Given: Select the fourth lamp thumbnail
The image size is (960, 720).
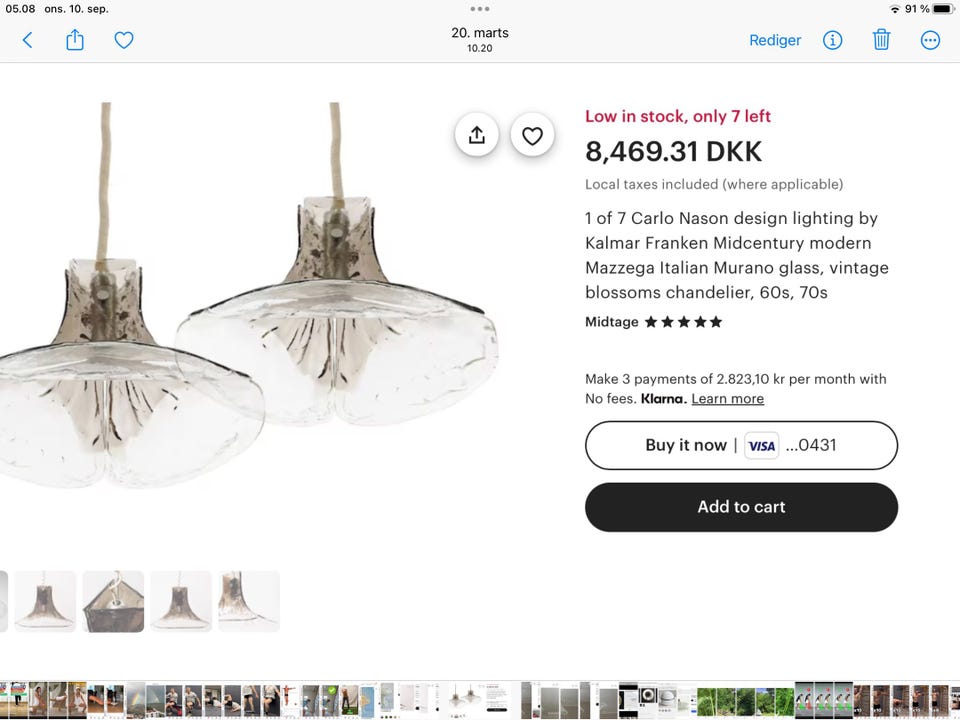Looking at the screenshot, I should point(249,601).
